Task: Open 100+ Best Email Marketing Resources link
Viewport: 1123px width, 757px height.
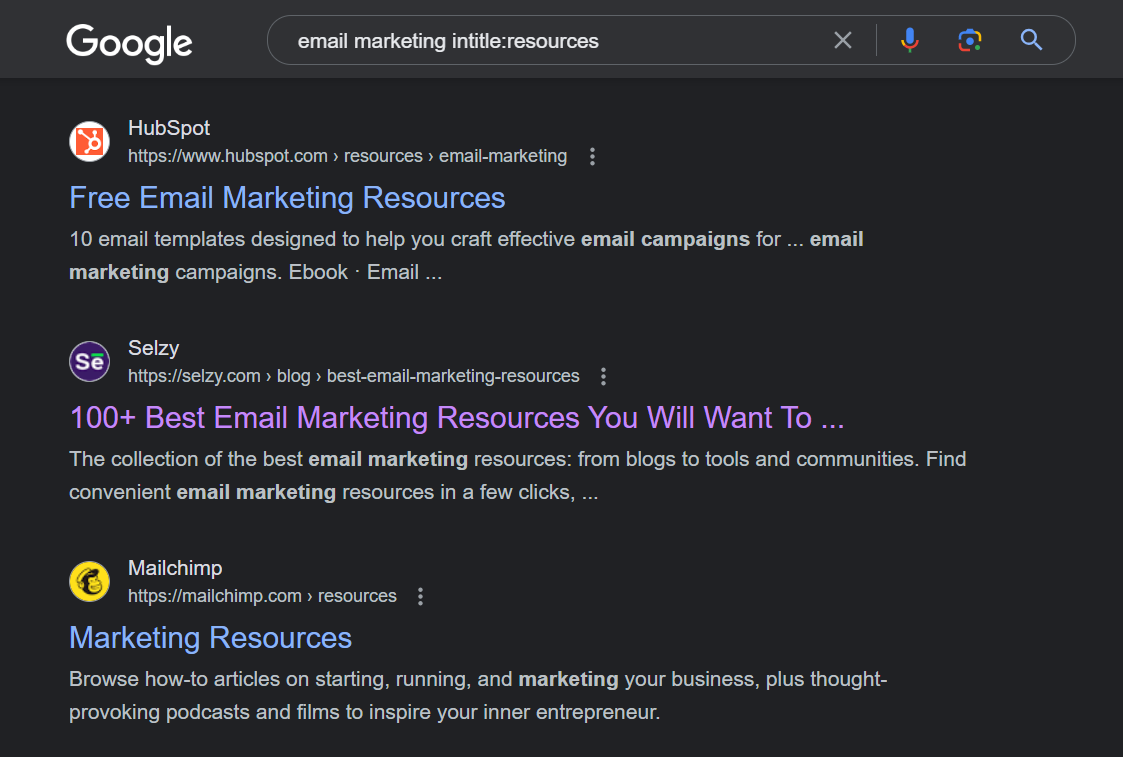Action: pyautogui.click(x=457, y=418)
